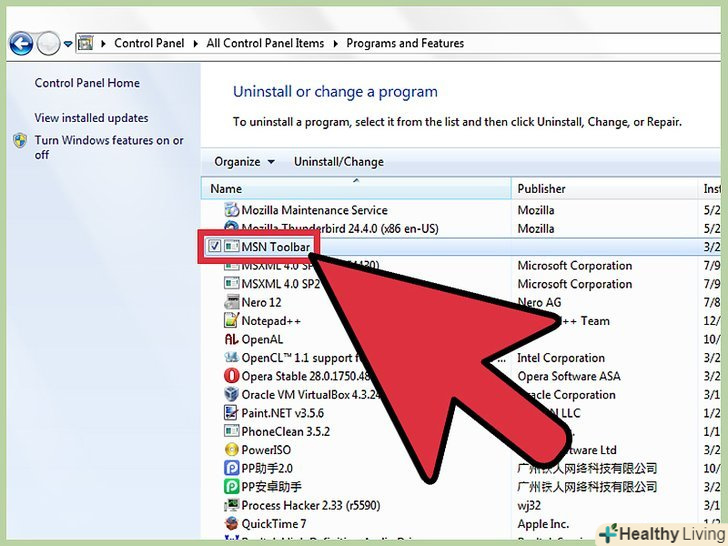Click the MSXML 4.0 SP2 icon

pos(231,283)
